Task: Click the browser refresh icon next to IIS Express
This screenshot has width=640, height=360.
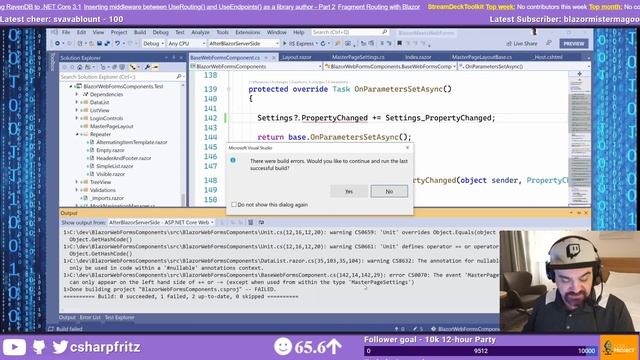Action: click(x=323, y=43)
